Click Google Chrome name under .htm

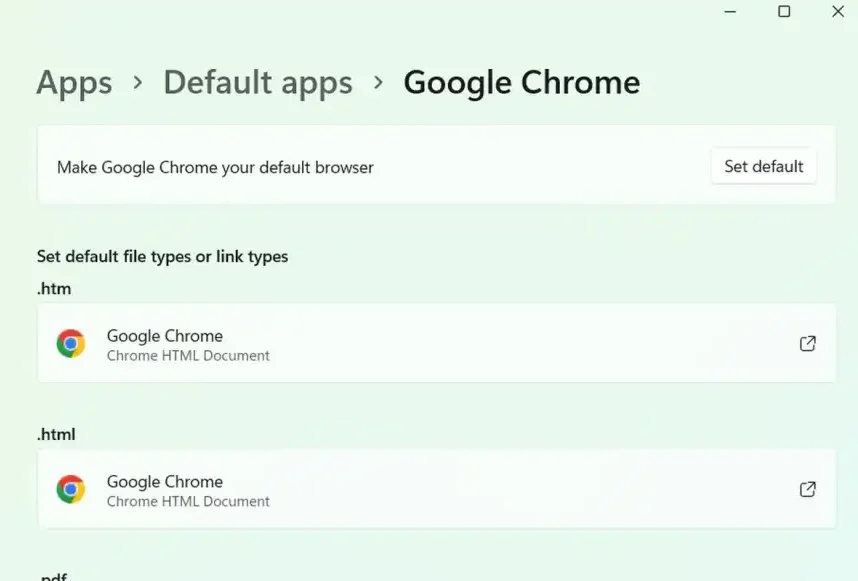click(165, 335)
